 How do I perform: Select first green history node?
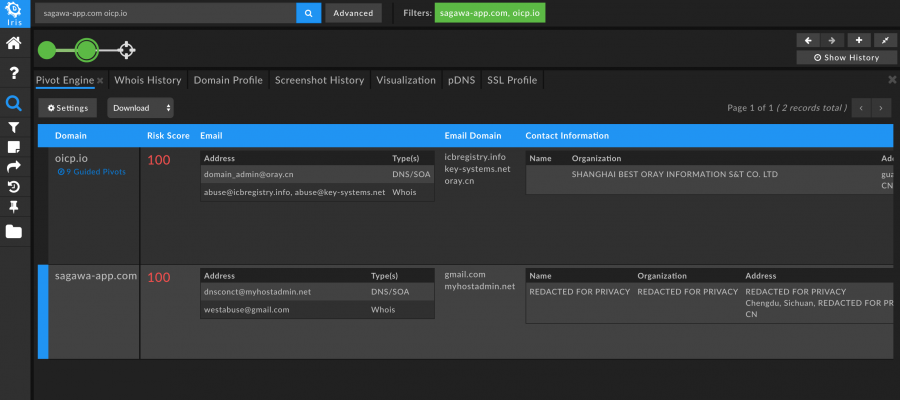coord(46,51)
